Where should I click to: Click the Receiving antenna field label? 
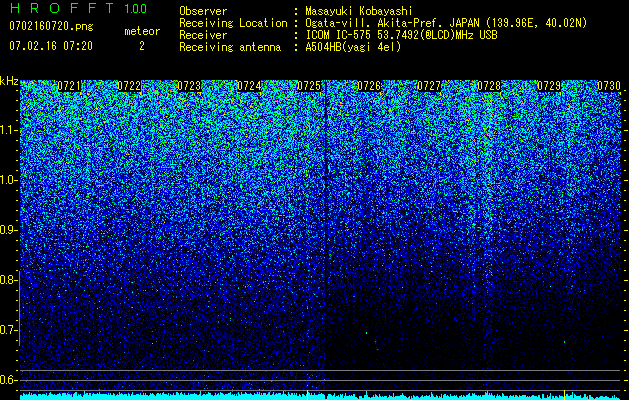(230, 47)
